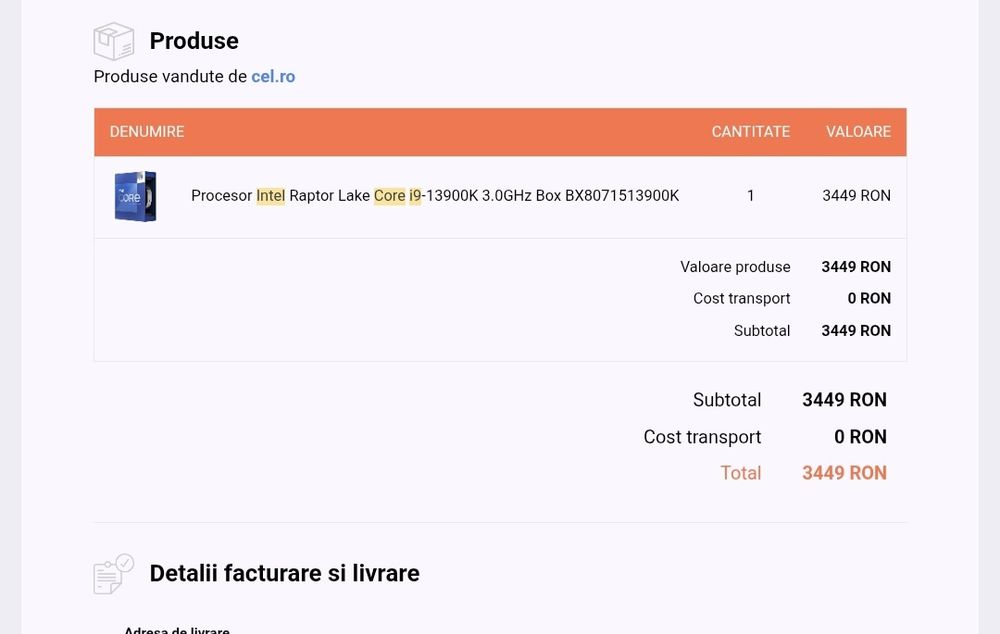
Task: Click the Valoare produse amount 3449 RON
Action: pos(856,267)
